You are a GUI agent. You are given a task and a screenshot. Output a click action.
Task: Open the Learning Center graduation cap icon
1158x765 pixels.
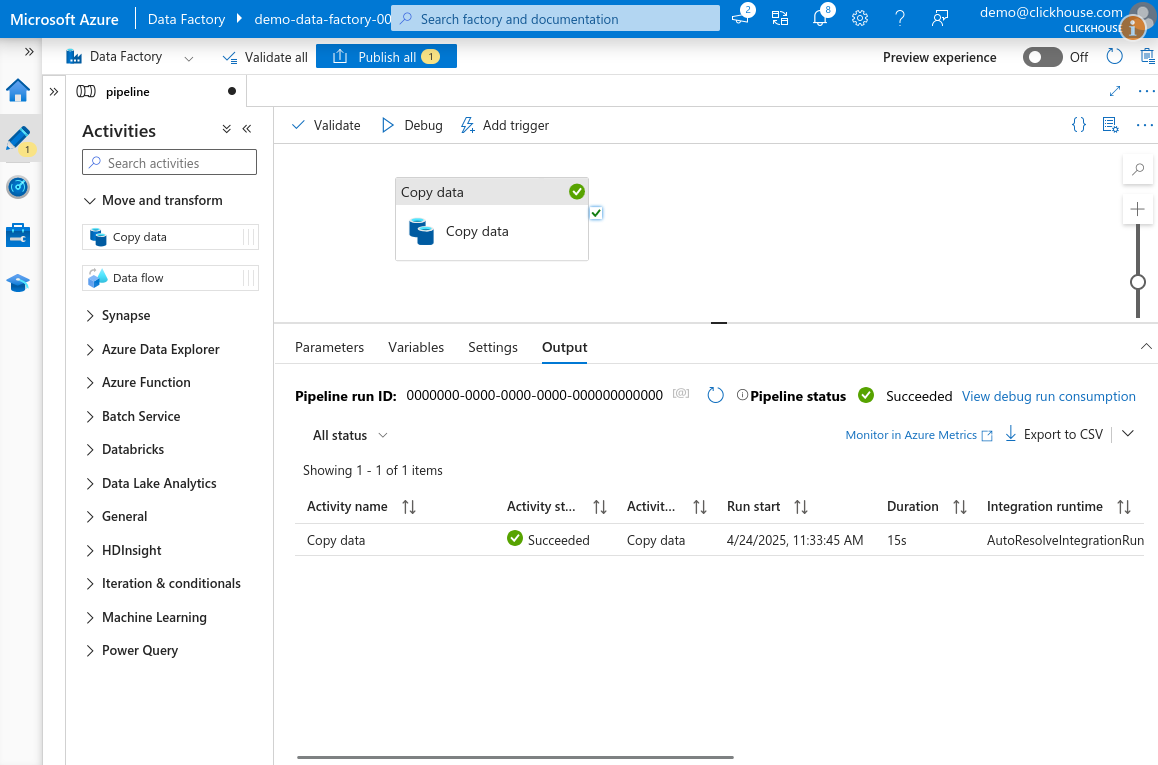click(x=18, y=283)
